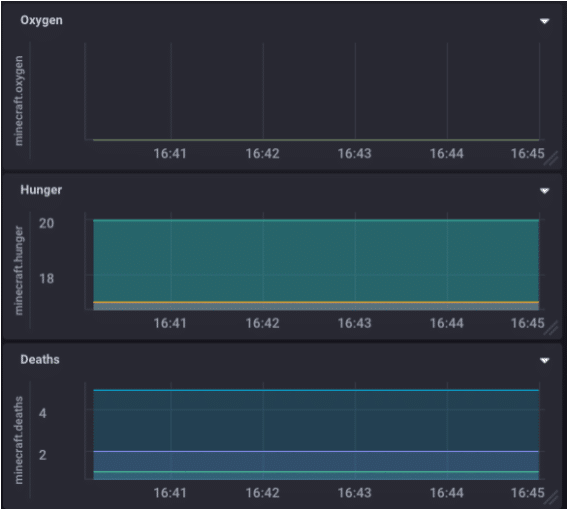The height and width of the screenshot is (510, 570).
Task: Open the Hunger panel dropdown menu
Action: coord(544,191)
